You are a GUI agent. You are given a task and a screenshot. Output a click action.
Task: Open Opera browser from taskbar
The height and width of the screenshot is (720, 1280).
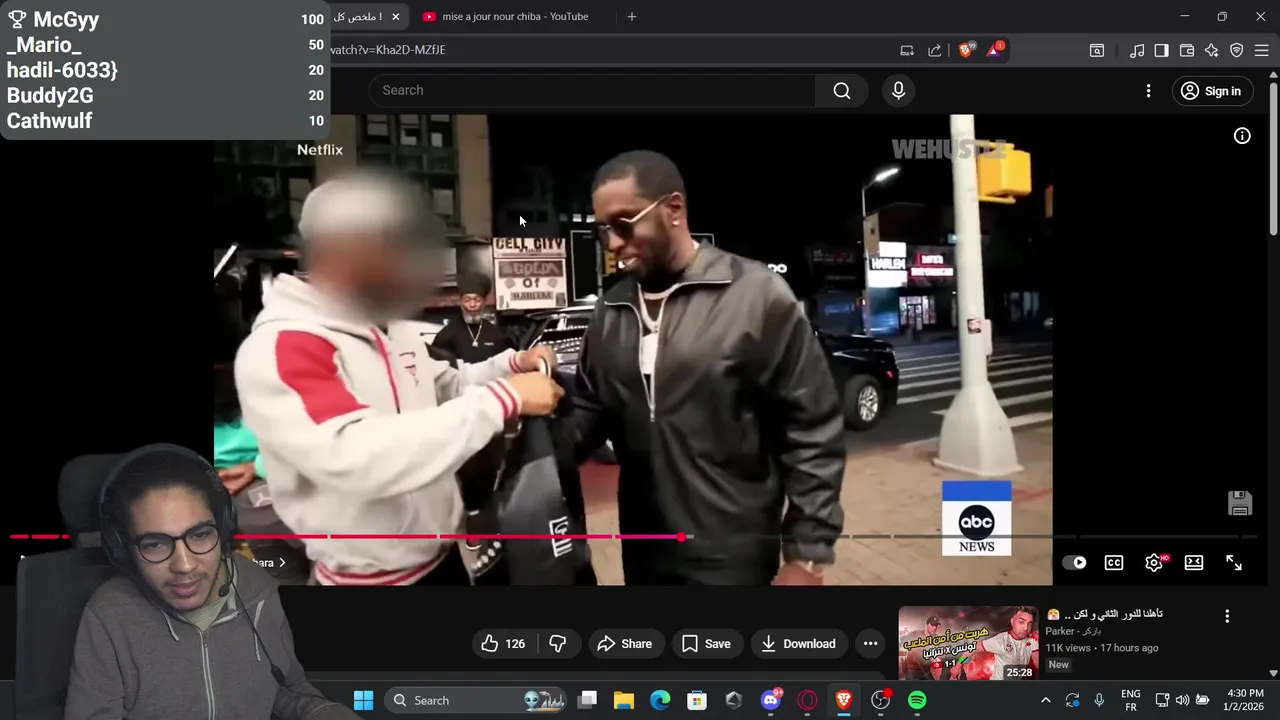pyautogui.click(x=807, y=700)
